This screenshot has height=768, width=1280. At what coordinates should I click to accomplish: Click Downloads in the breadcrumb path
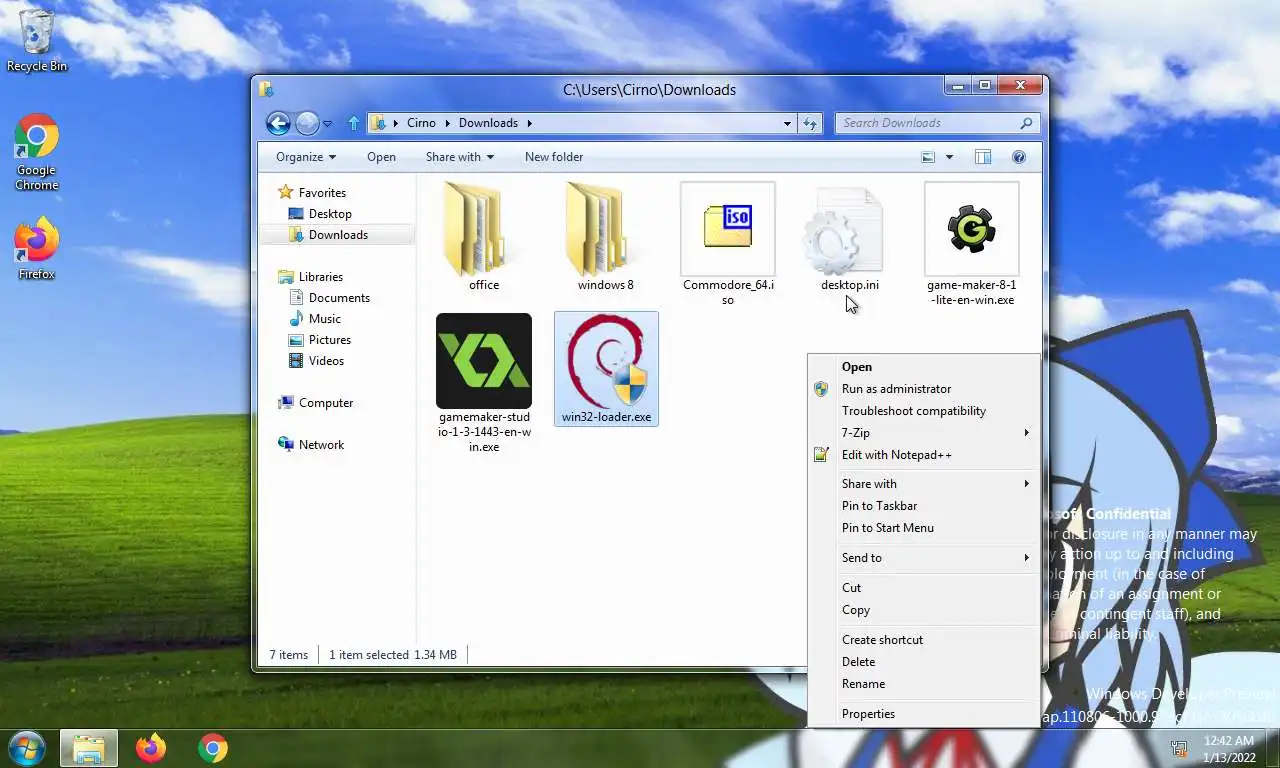point(488,123)
